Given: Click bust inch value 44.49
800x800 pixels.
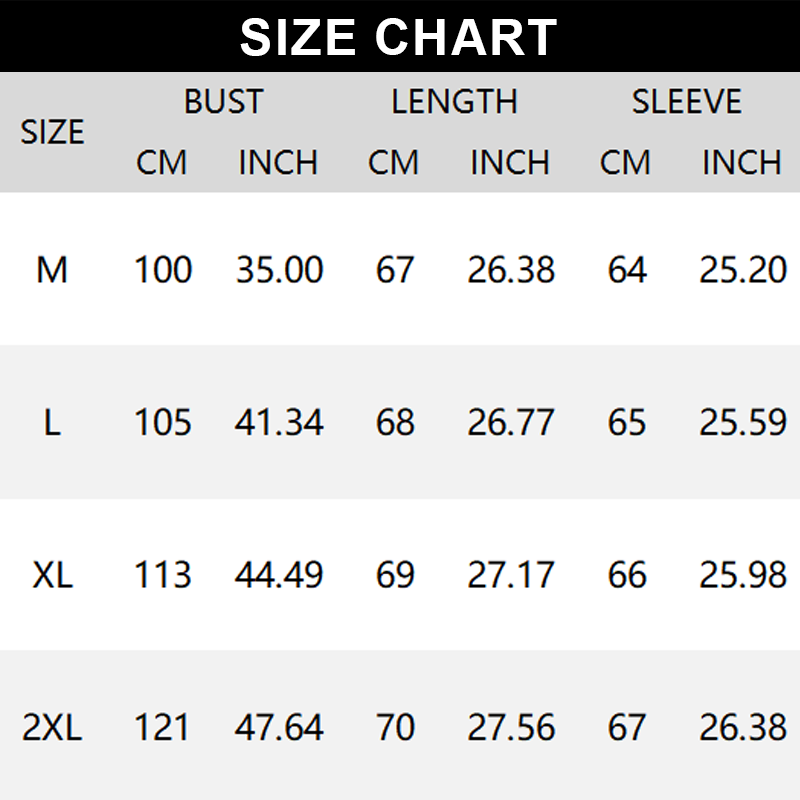Looking at the screenshot, I should [x=279, y=575].
